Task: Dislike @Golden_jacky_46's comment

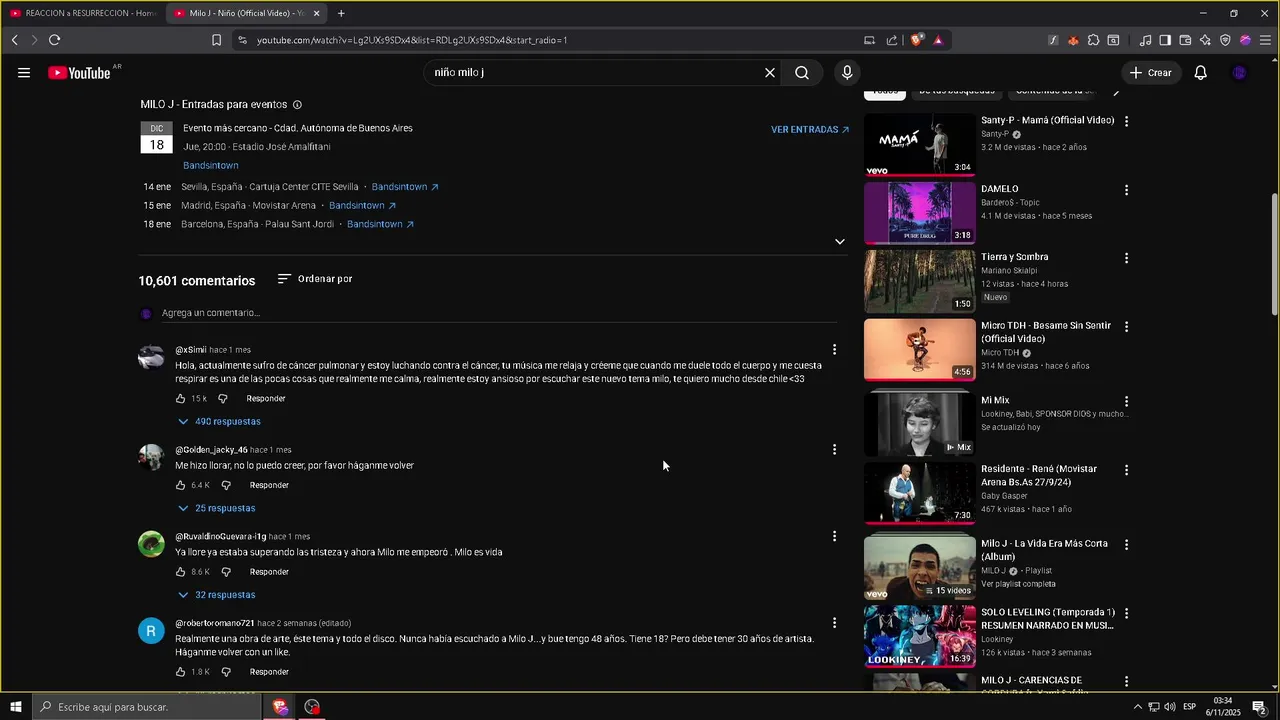Action: (226, 486)
